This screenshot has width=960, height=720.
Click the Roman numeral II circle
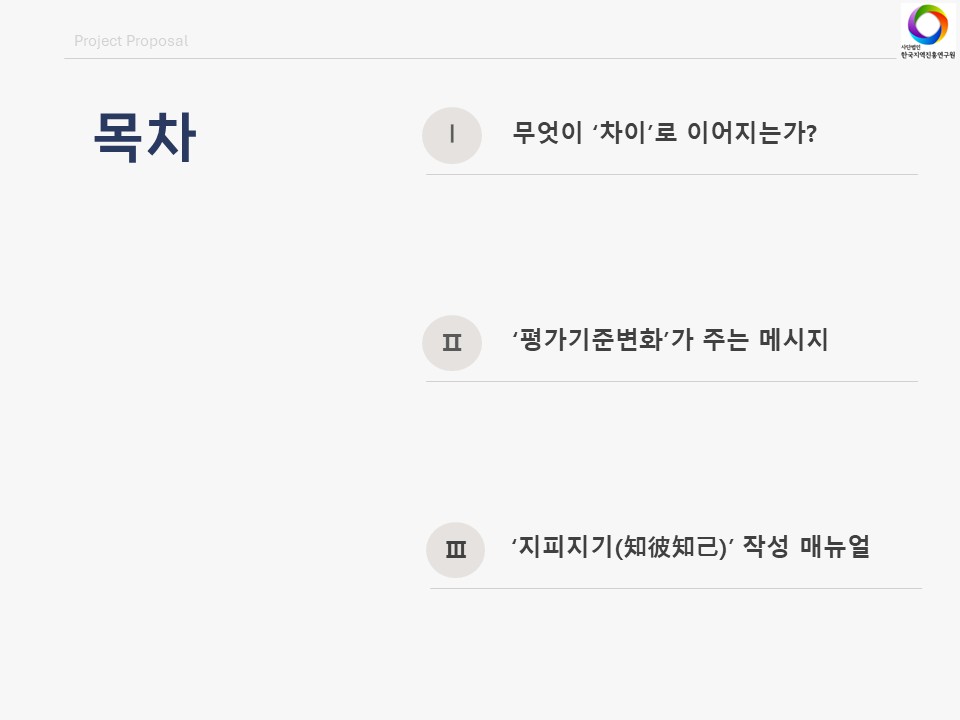click(x=452, y=342)
